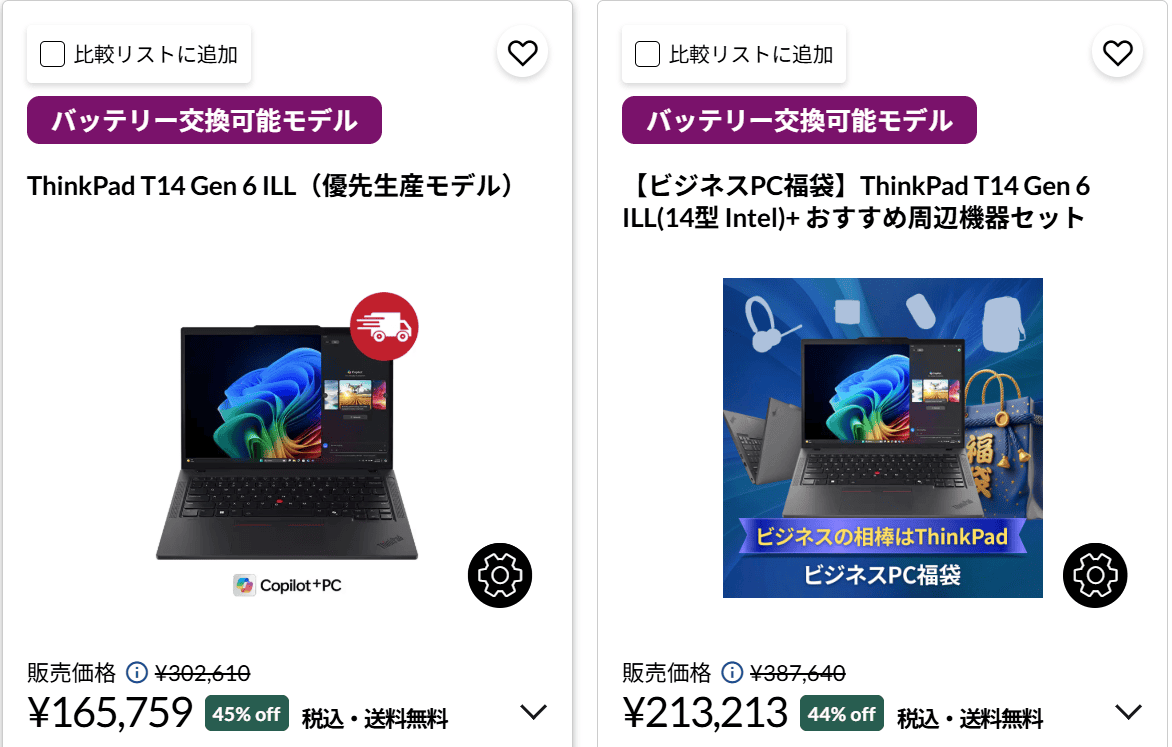The height and width of the screenshot is (747, 1172).
Task: Add ThinkPad T14 Gen 6 ILL to wishlist heart
Action: [522, 53]
